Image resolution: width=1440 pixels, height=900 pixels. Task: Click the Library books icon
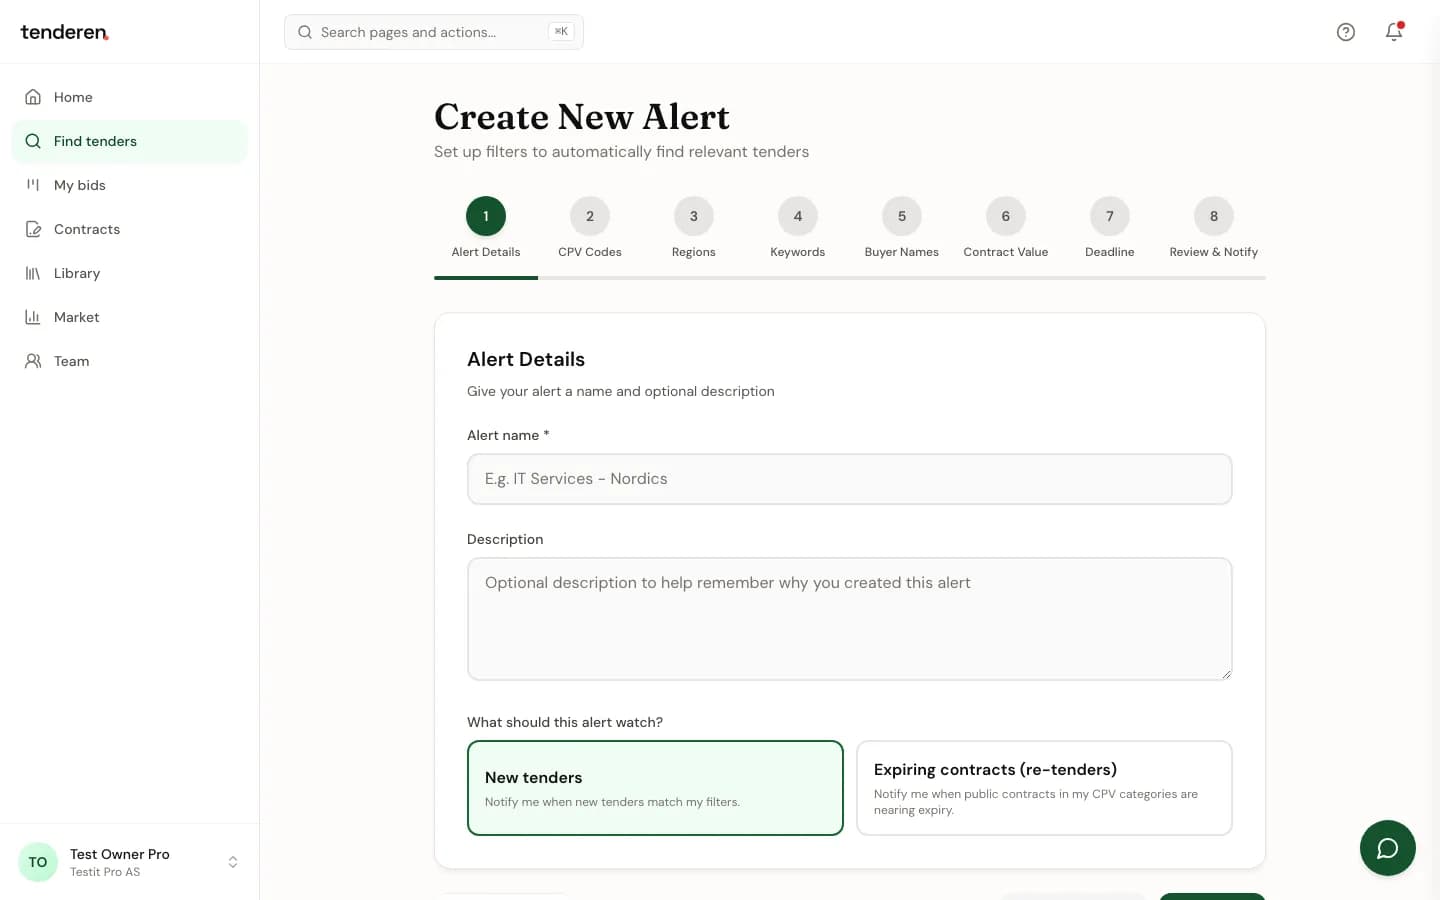33,273
